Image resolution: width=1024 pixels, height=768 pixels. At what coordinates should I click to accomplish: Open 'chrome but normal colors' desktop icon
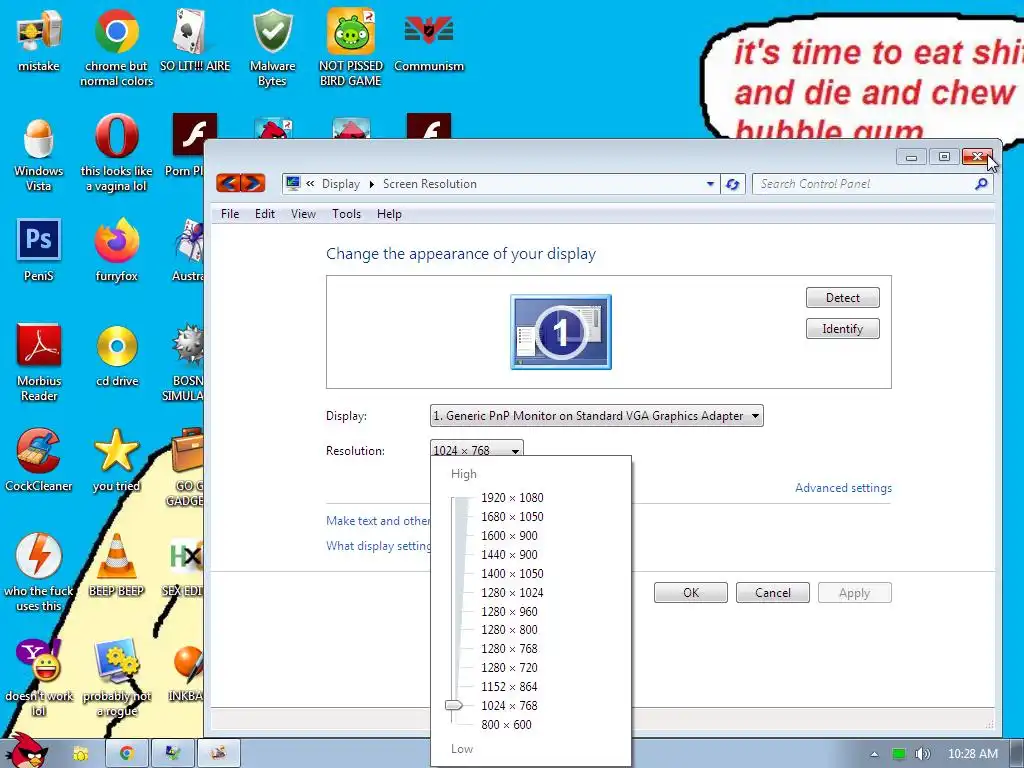pyautogui.click(x=116, y=47)
